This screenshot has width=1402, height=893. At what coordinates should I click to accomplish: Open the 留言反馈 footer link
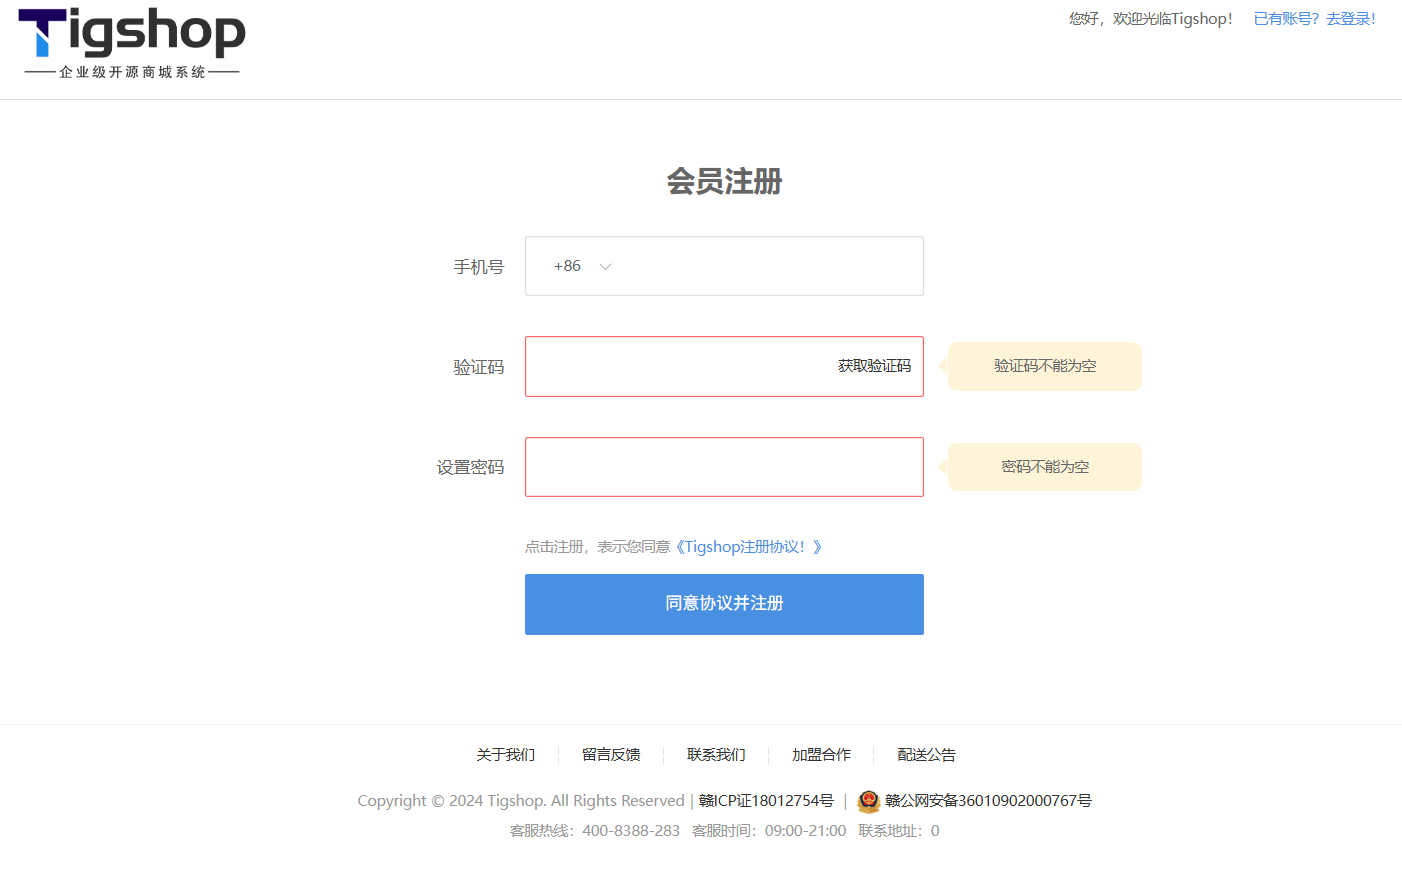point(611,755)
